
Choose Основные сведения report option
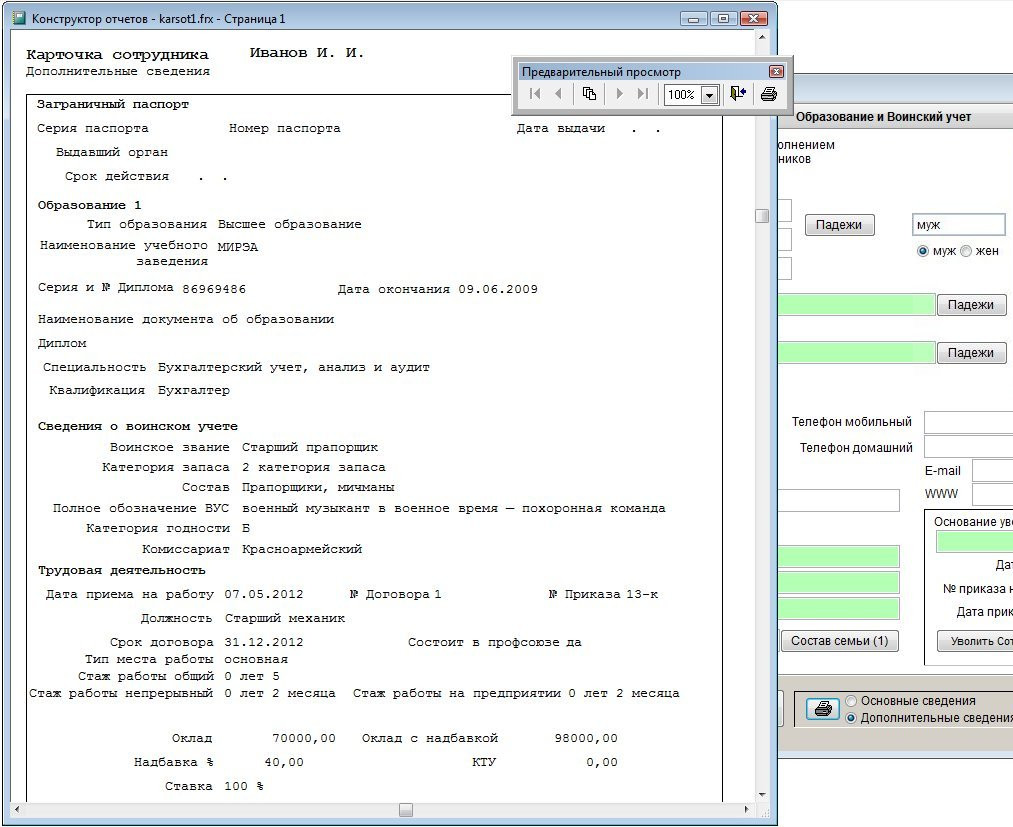coord(852,701)
